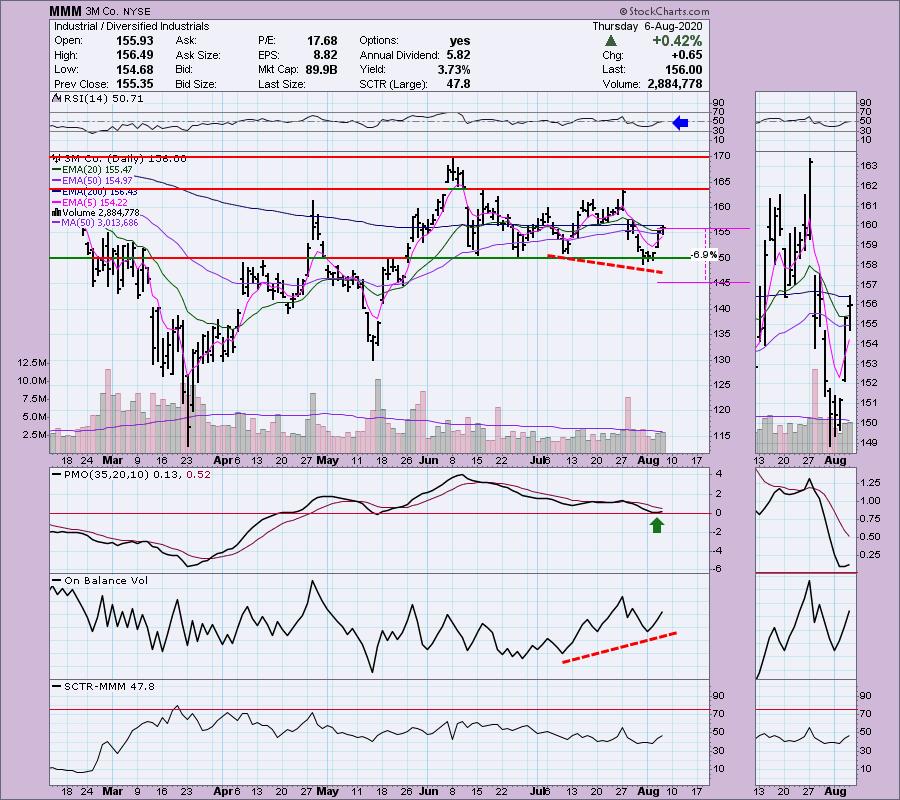The image size is (900, 800).
Task: Click the Options value 'yes'
Action: (460, 41)
